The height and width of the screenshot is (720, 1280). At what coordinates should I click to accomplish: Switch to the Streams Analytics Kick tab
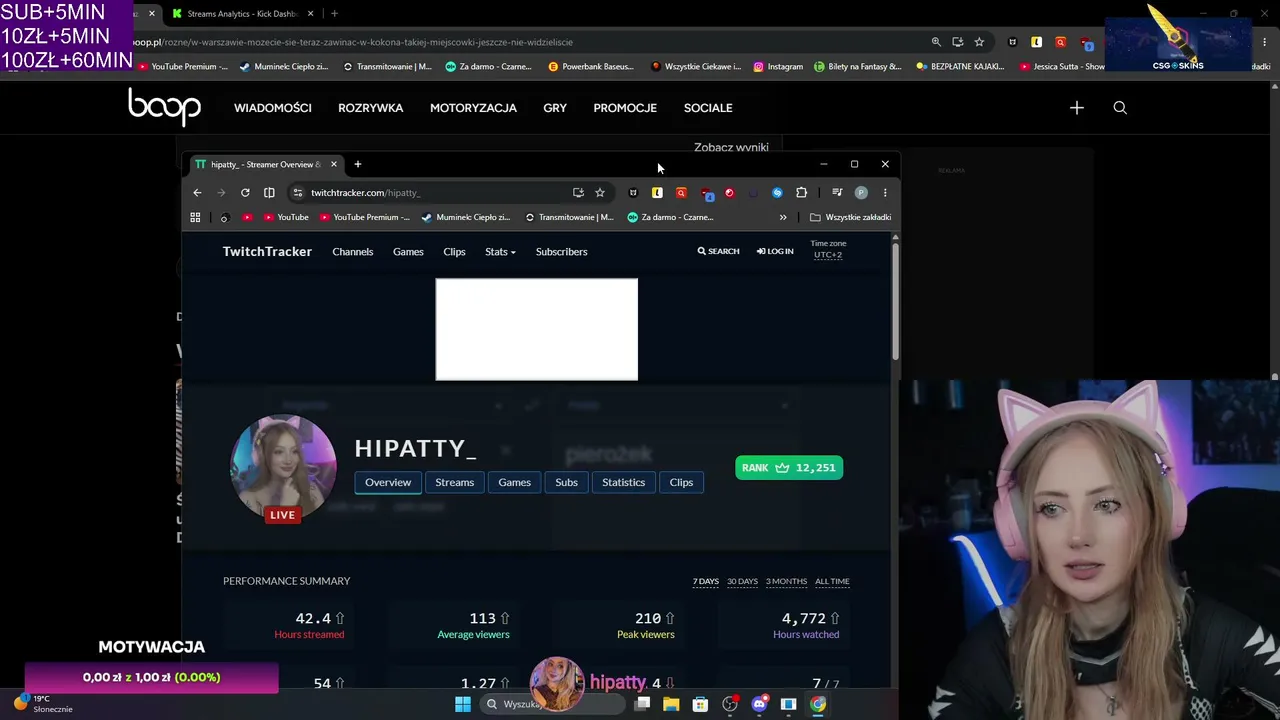pyautogui.click(x=243, y=14)
